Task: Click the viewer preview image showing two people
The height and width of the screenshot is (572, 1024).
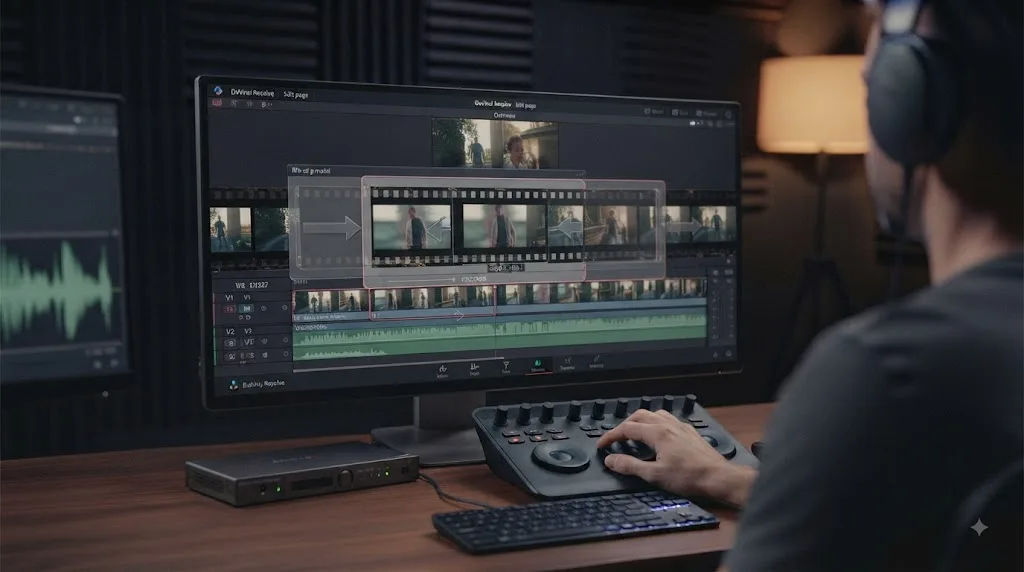Action: [494, 144]
